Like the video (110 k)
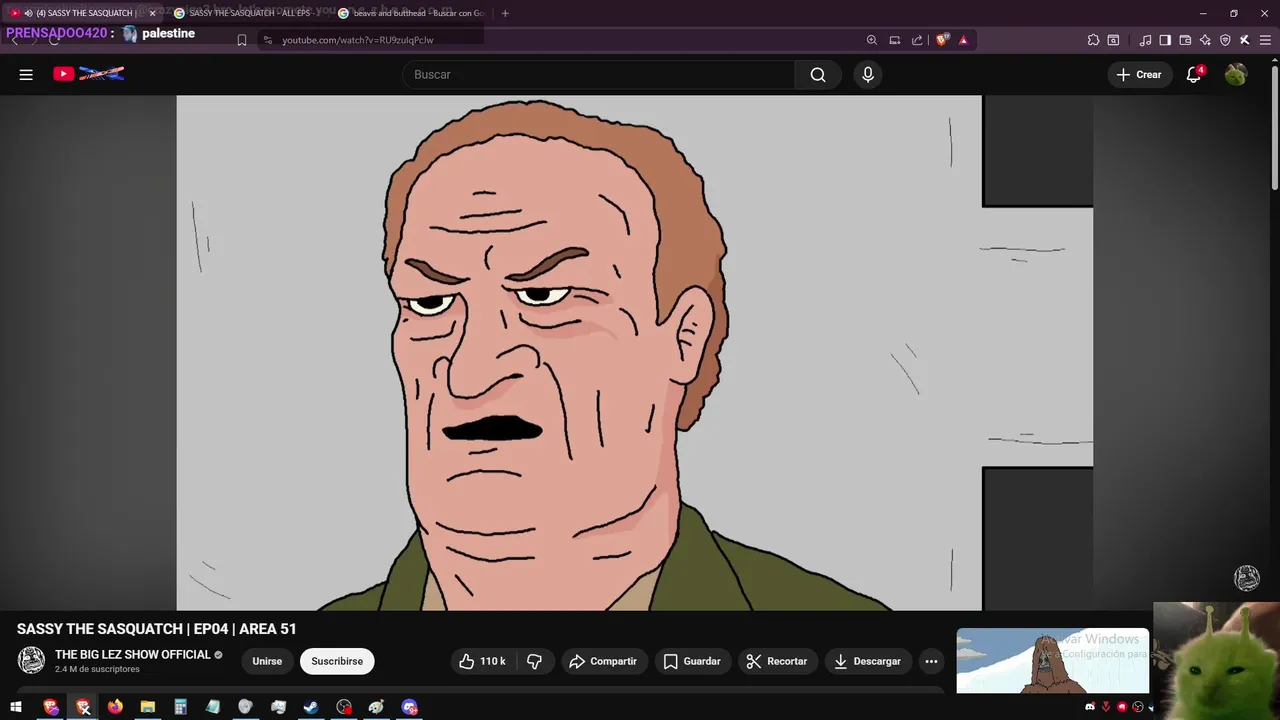 [x=482, y=661]
